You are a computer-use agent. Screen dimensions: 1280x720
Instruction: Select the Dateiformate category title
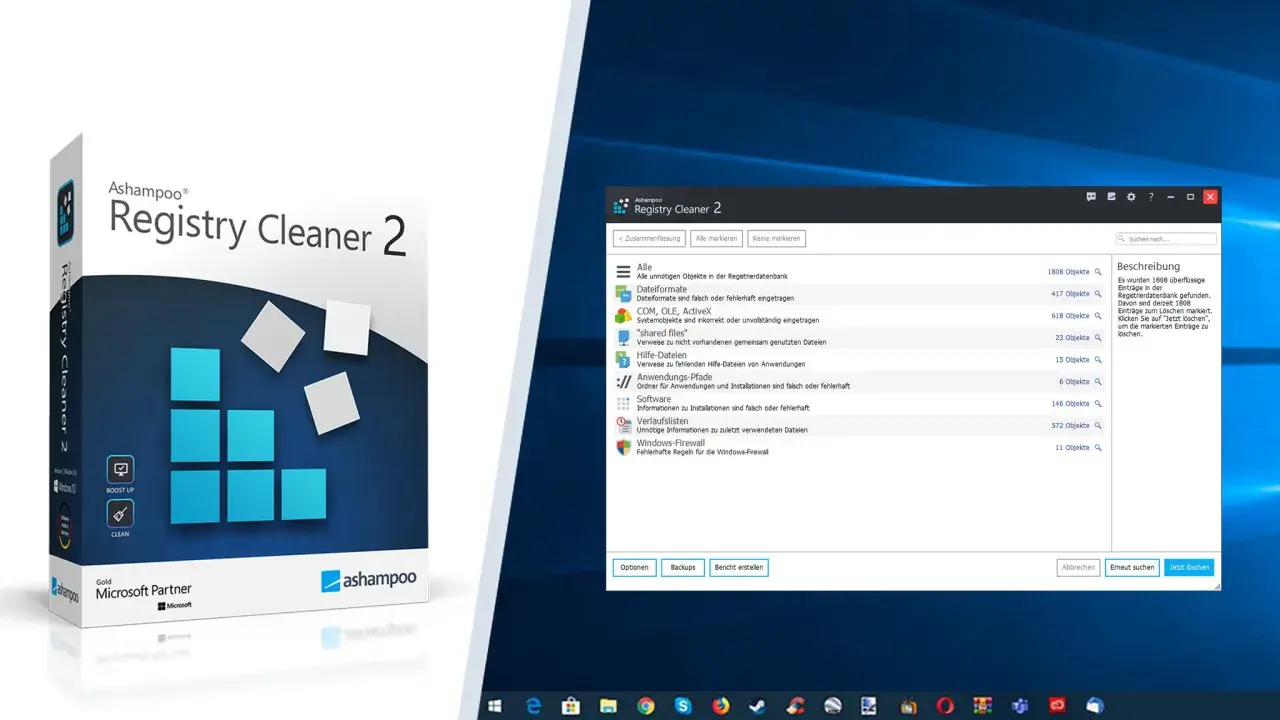(662, 289)
